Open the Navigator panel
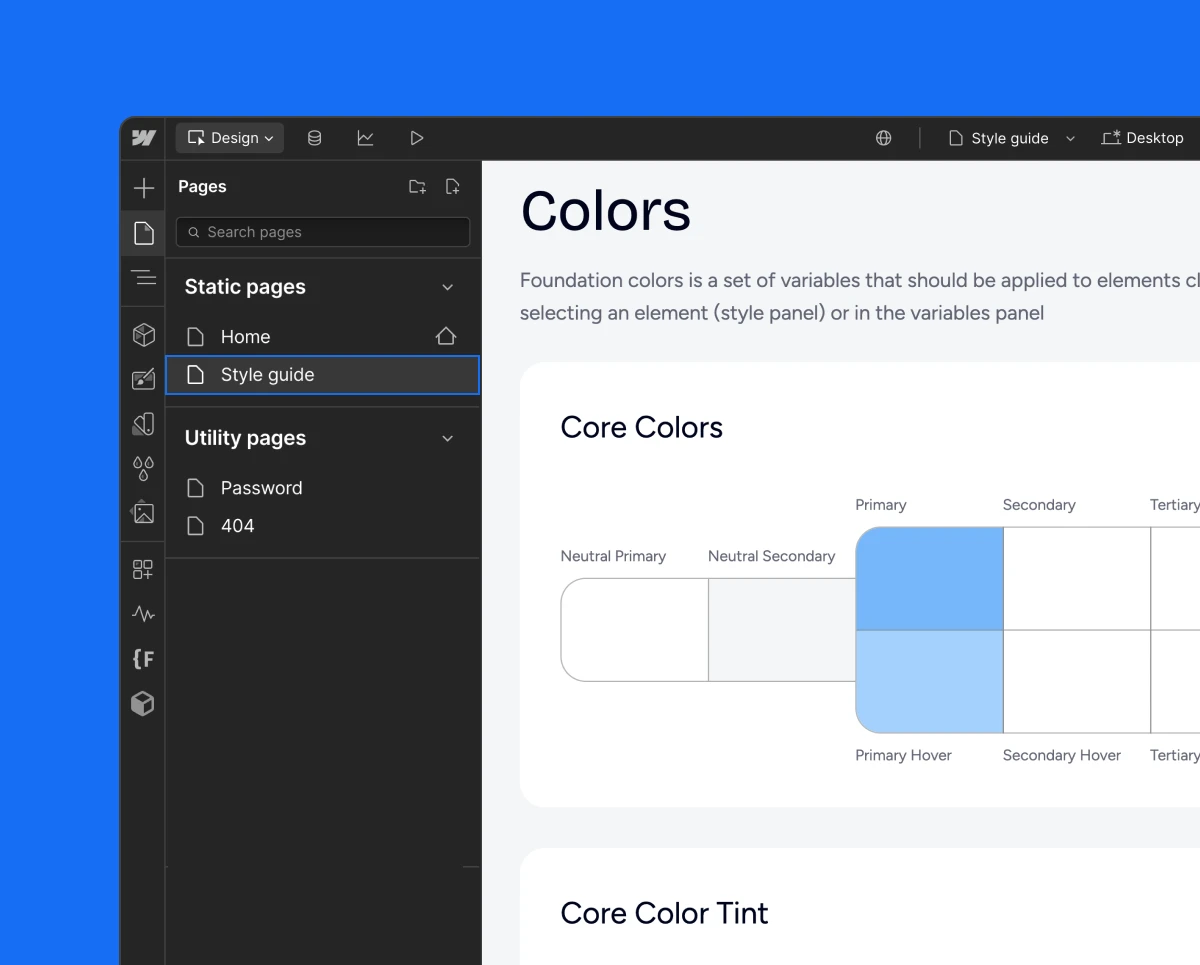Image resolution: width=1200 pixels, height=965 pixels. click(x=144, y=278)
